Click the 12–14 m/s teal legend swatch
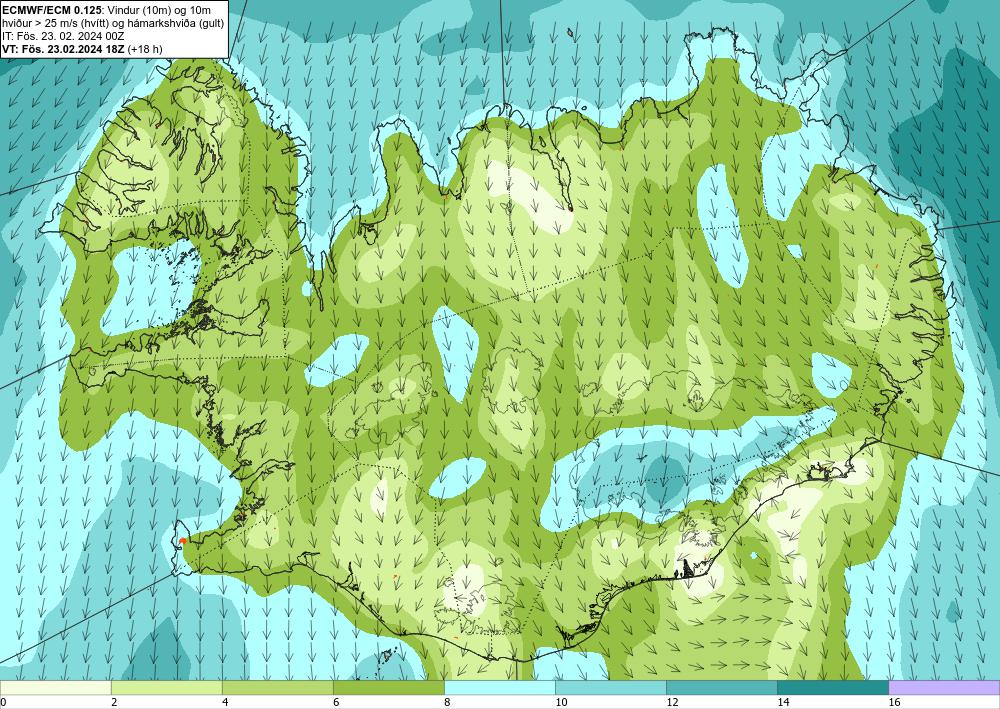This screenshot has width=1000, height=709. click(721, 687)
